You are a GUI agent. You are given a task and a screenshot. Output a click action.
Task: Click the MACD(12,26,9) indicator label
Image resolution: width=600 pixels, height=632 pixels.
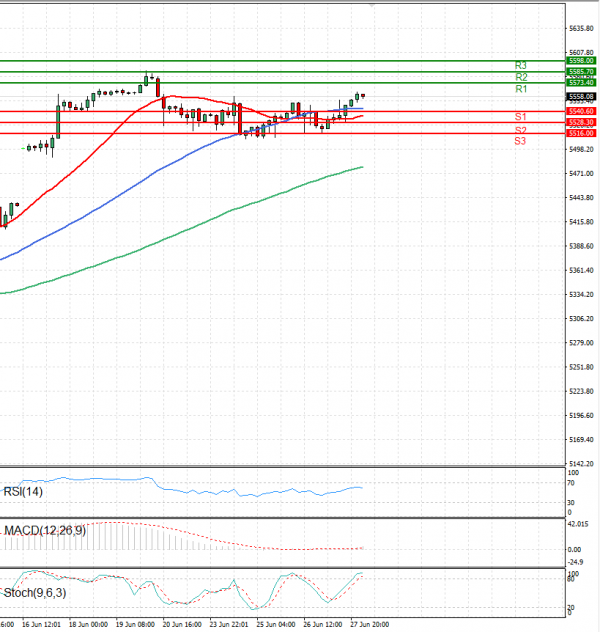point(45,530)
